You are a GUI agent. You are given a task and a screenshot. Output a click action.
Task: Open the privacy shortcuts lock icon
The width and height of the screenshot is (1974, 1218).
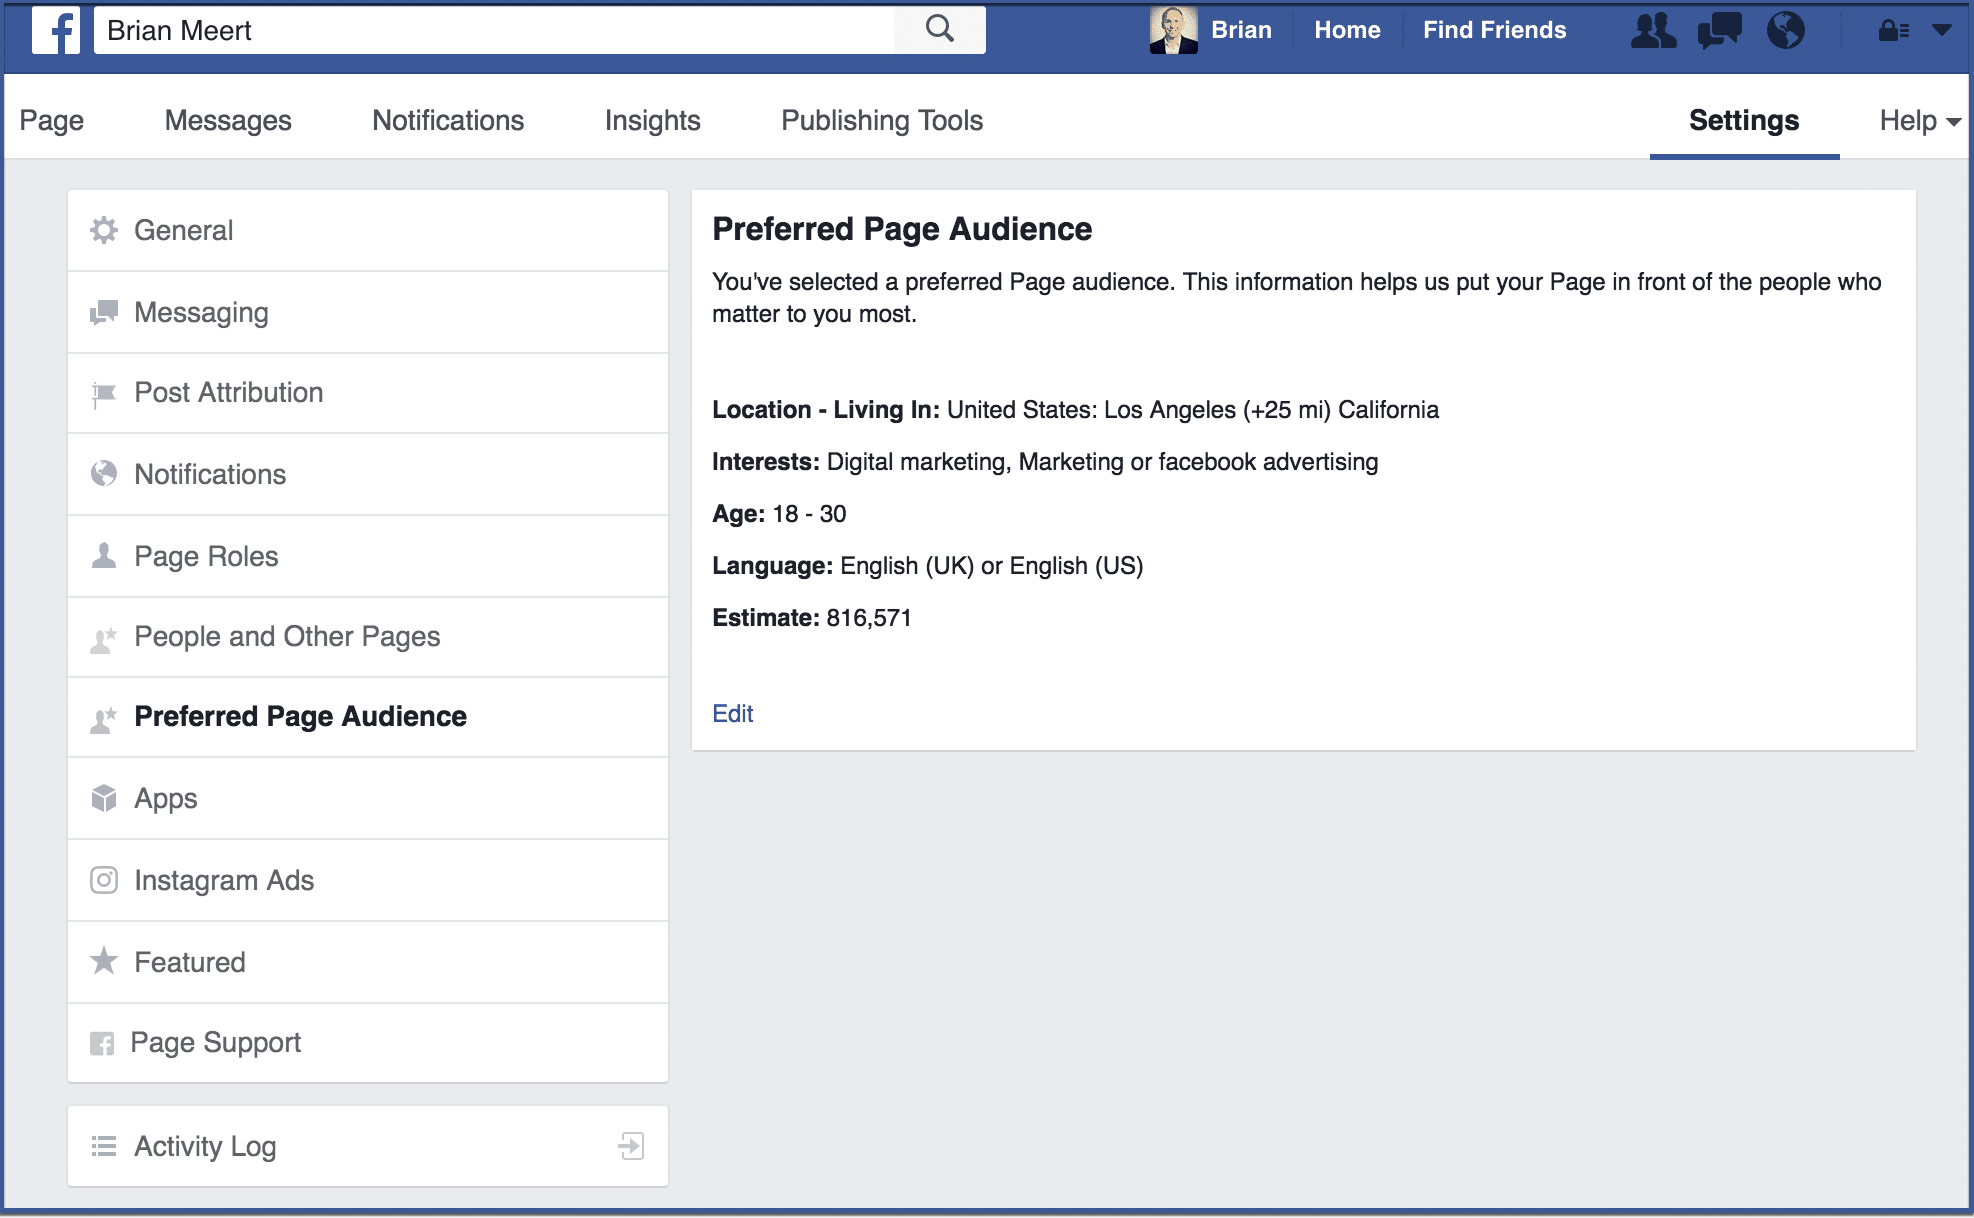click(1893, 30)
